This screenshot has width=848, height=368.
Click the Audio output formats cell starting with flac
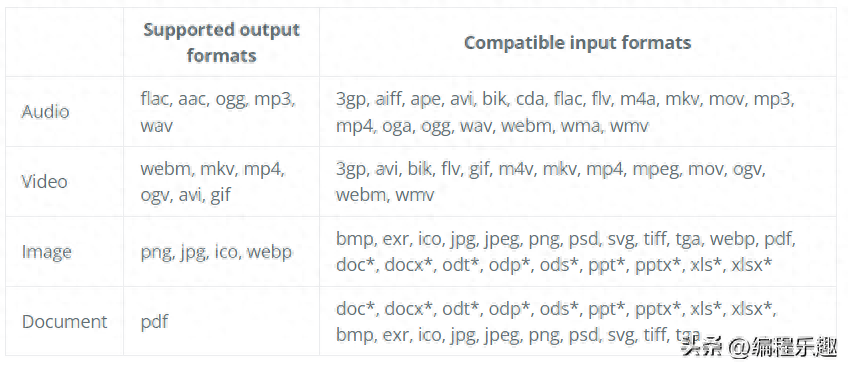click(x=221, y=111)
